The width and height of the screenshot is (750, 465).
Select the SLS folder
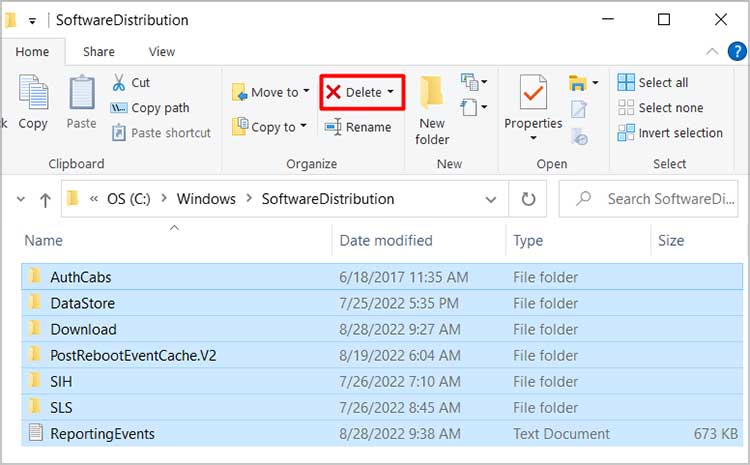point(382,407)
